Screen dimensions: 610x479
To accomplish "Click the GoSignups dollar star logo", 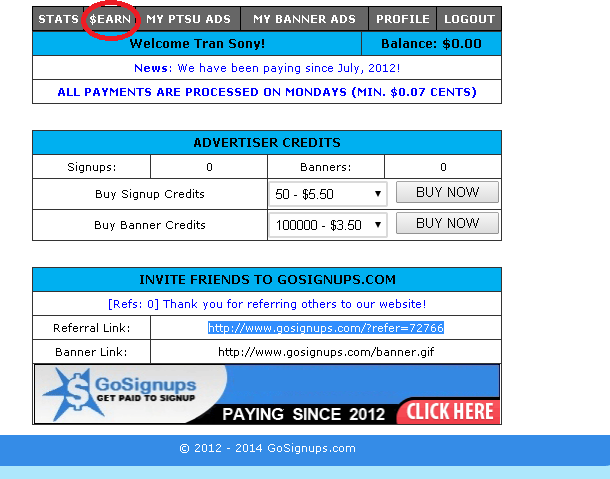I will pyautogui.click(x=74, y=394).
